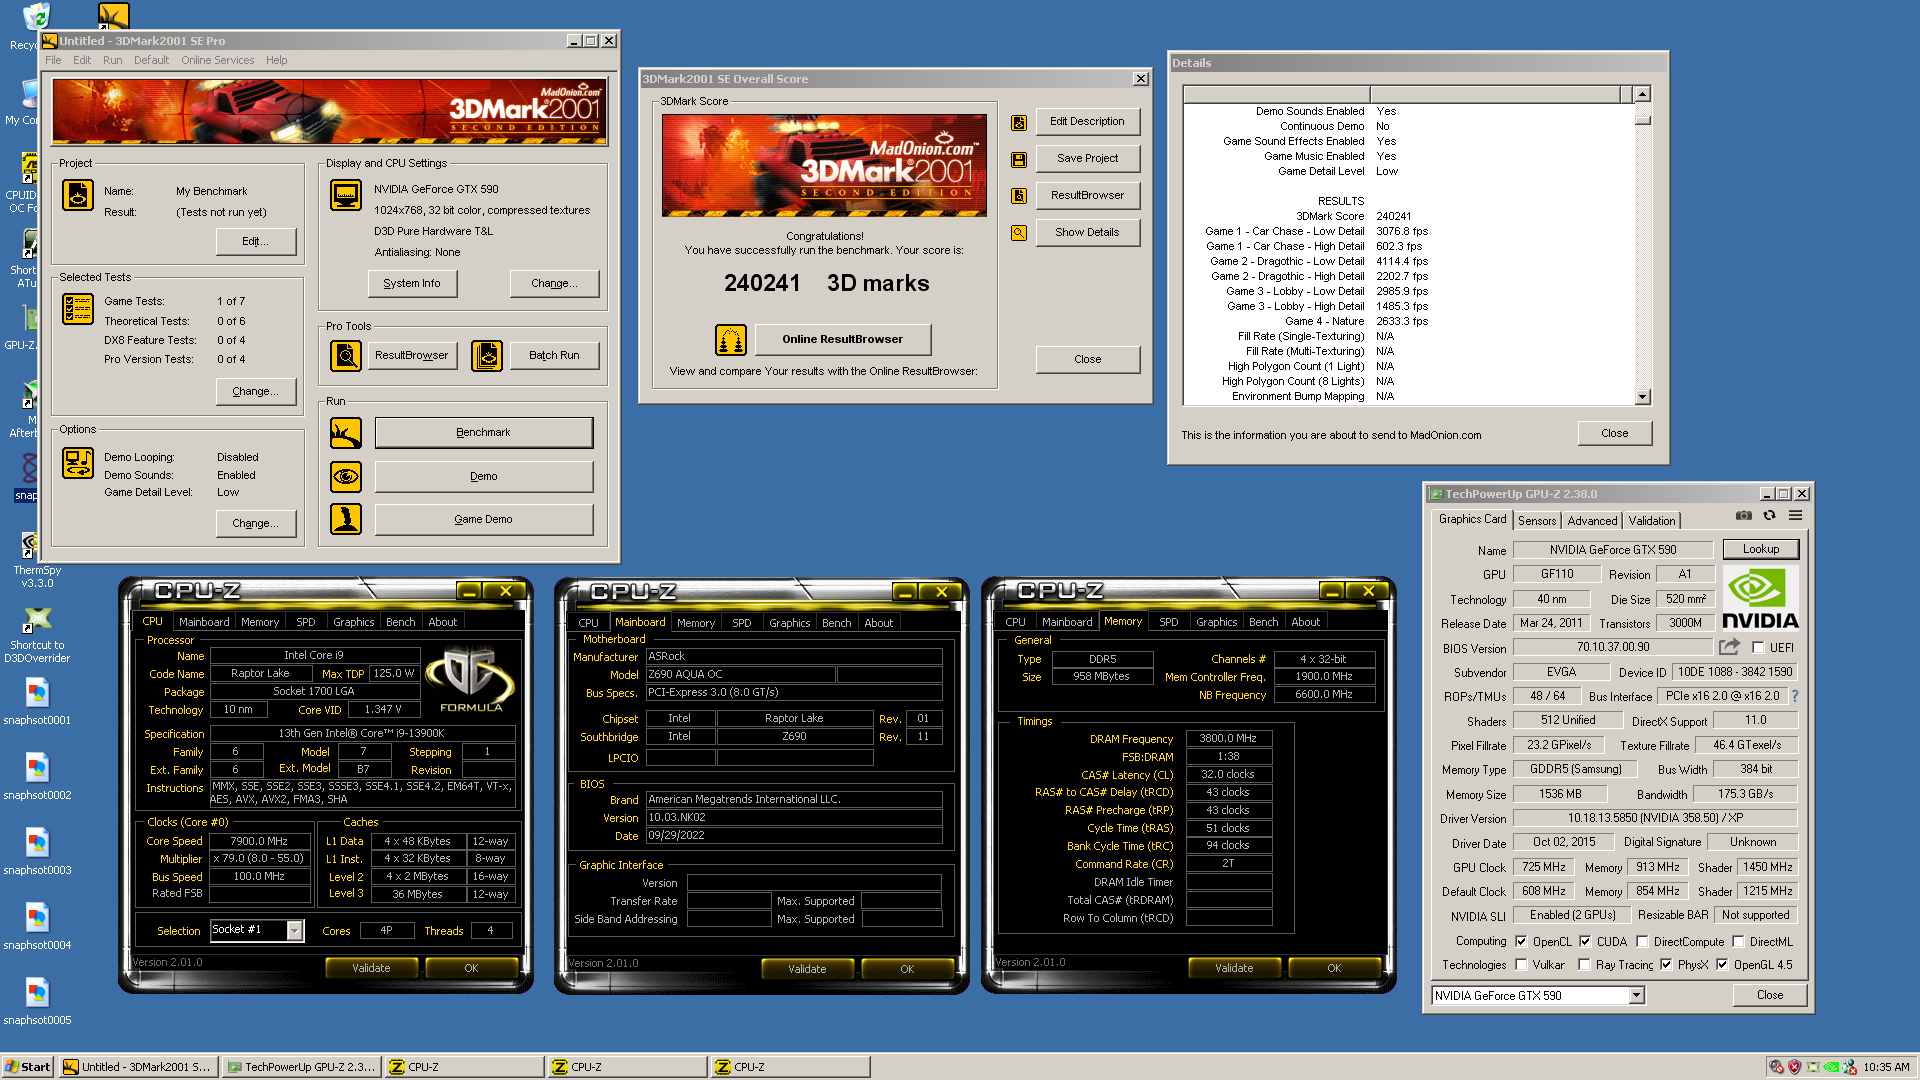Click the display monitor icon in Display settings
This screenshot has width=1920, height=1080.
pos(346,195)
